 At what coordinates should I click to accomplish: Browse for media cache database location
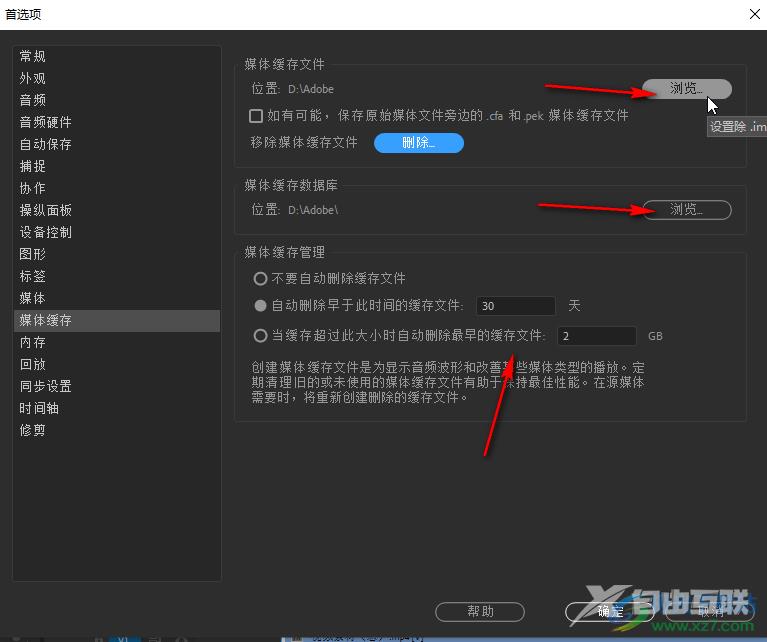687,210
